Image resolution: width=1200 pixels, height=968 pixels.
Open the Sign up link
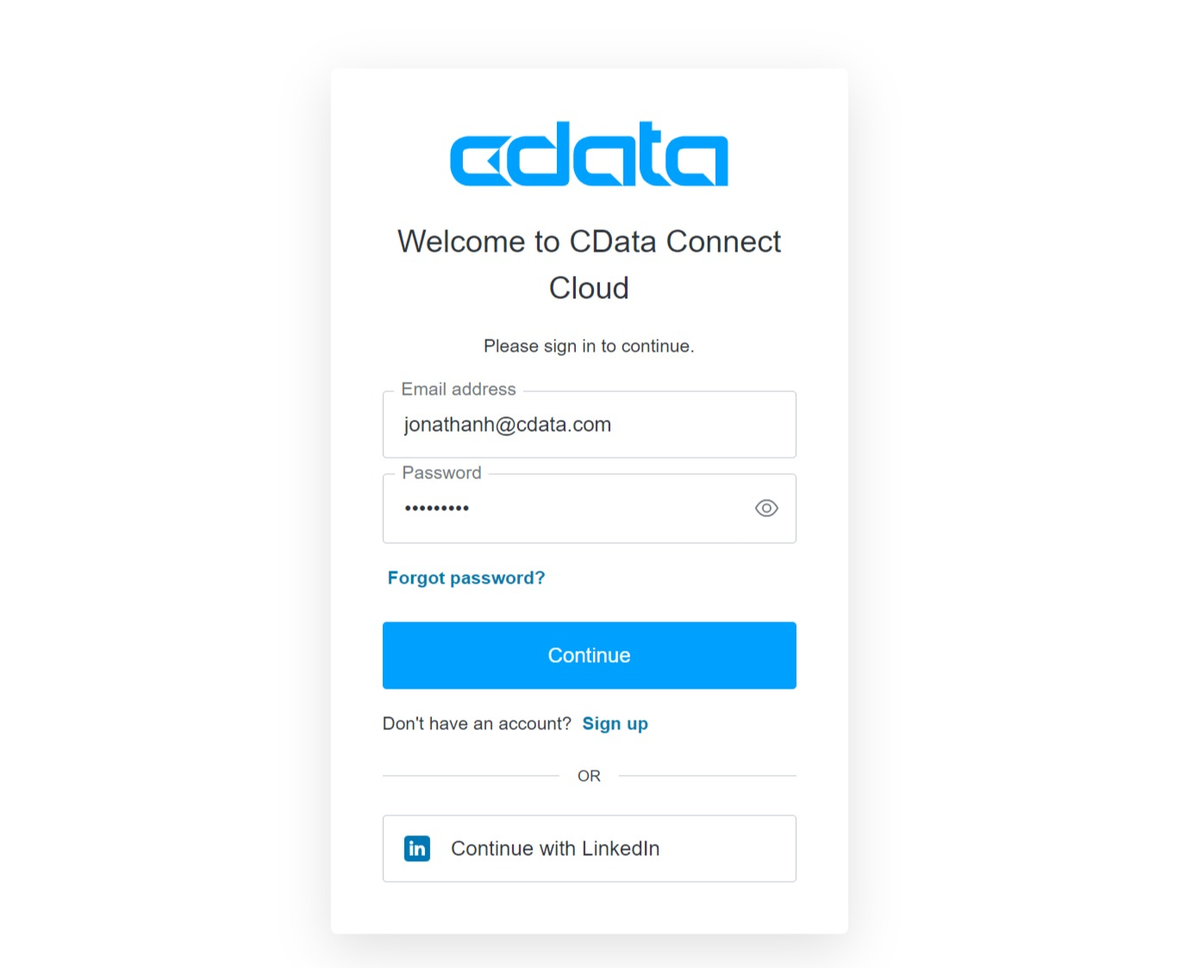pyautogui.click(x=615, y=723)
